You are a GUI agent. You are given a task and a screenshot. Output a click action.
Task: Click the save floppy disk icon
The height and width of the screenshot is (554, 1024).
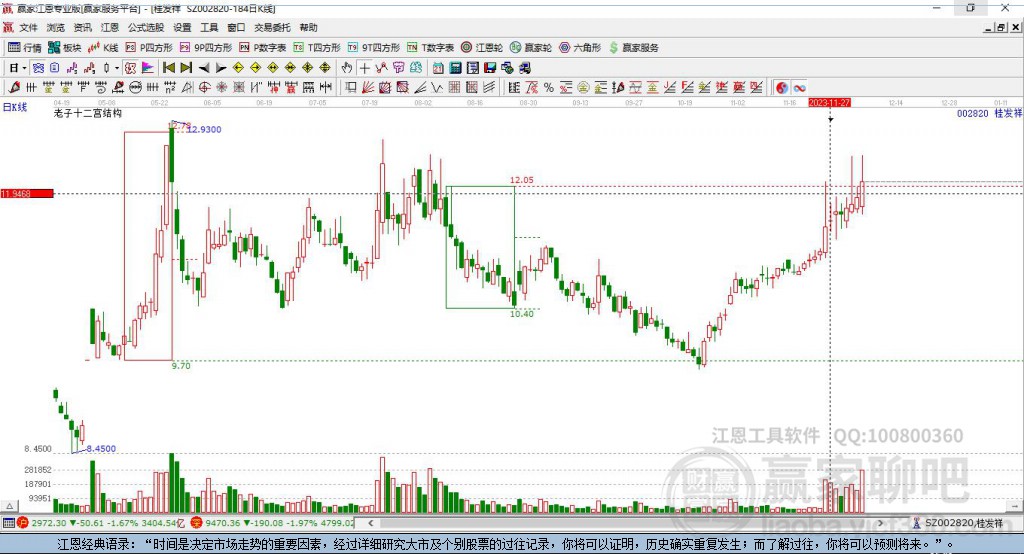pyautogui.click(x=490, y=68)
